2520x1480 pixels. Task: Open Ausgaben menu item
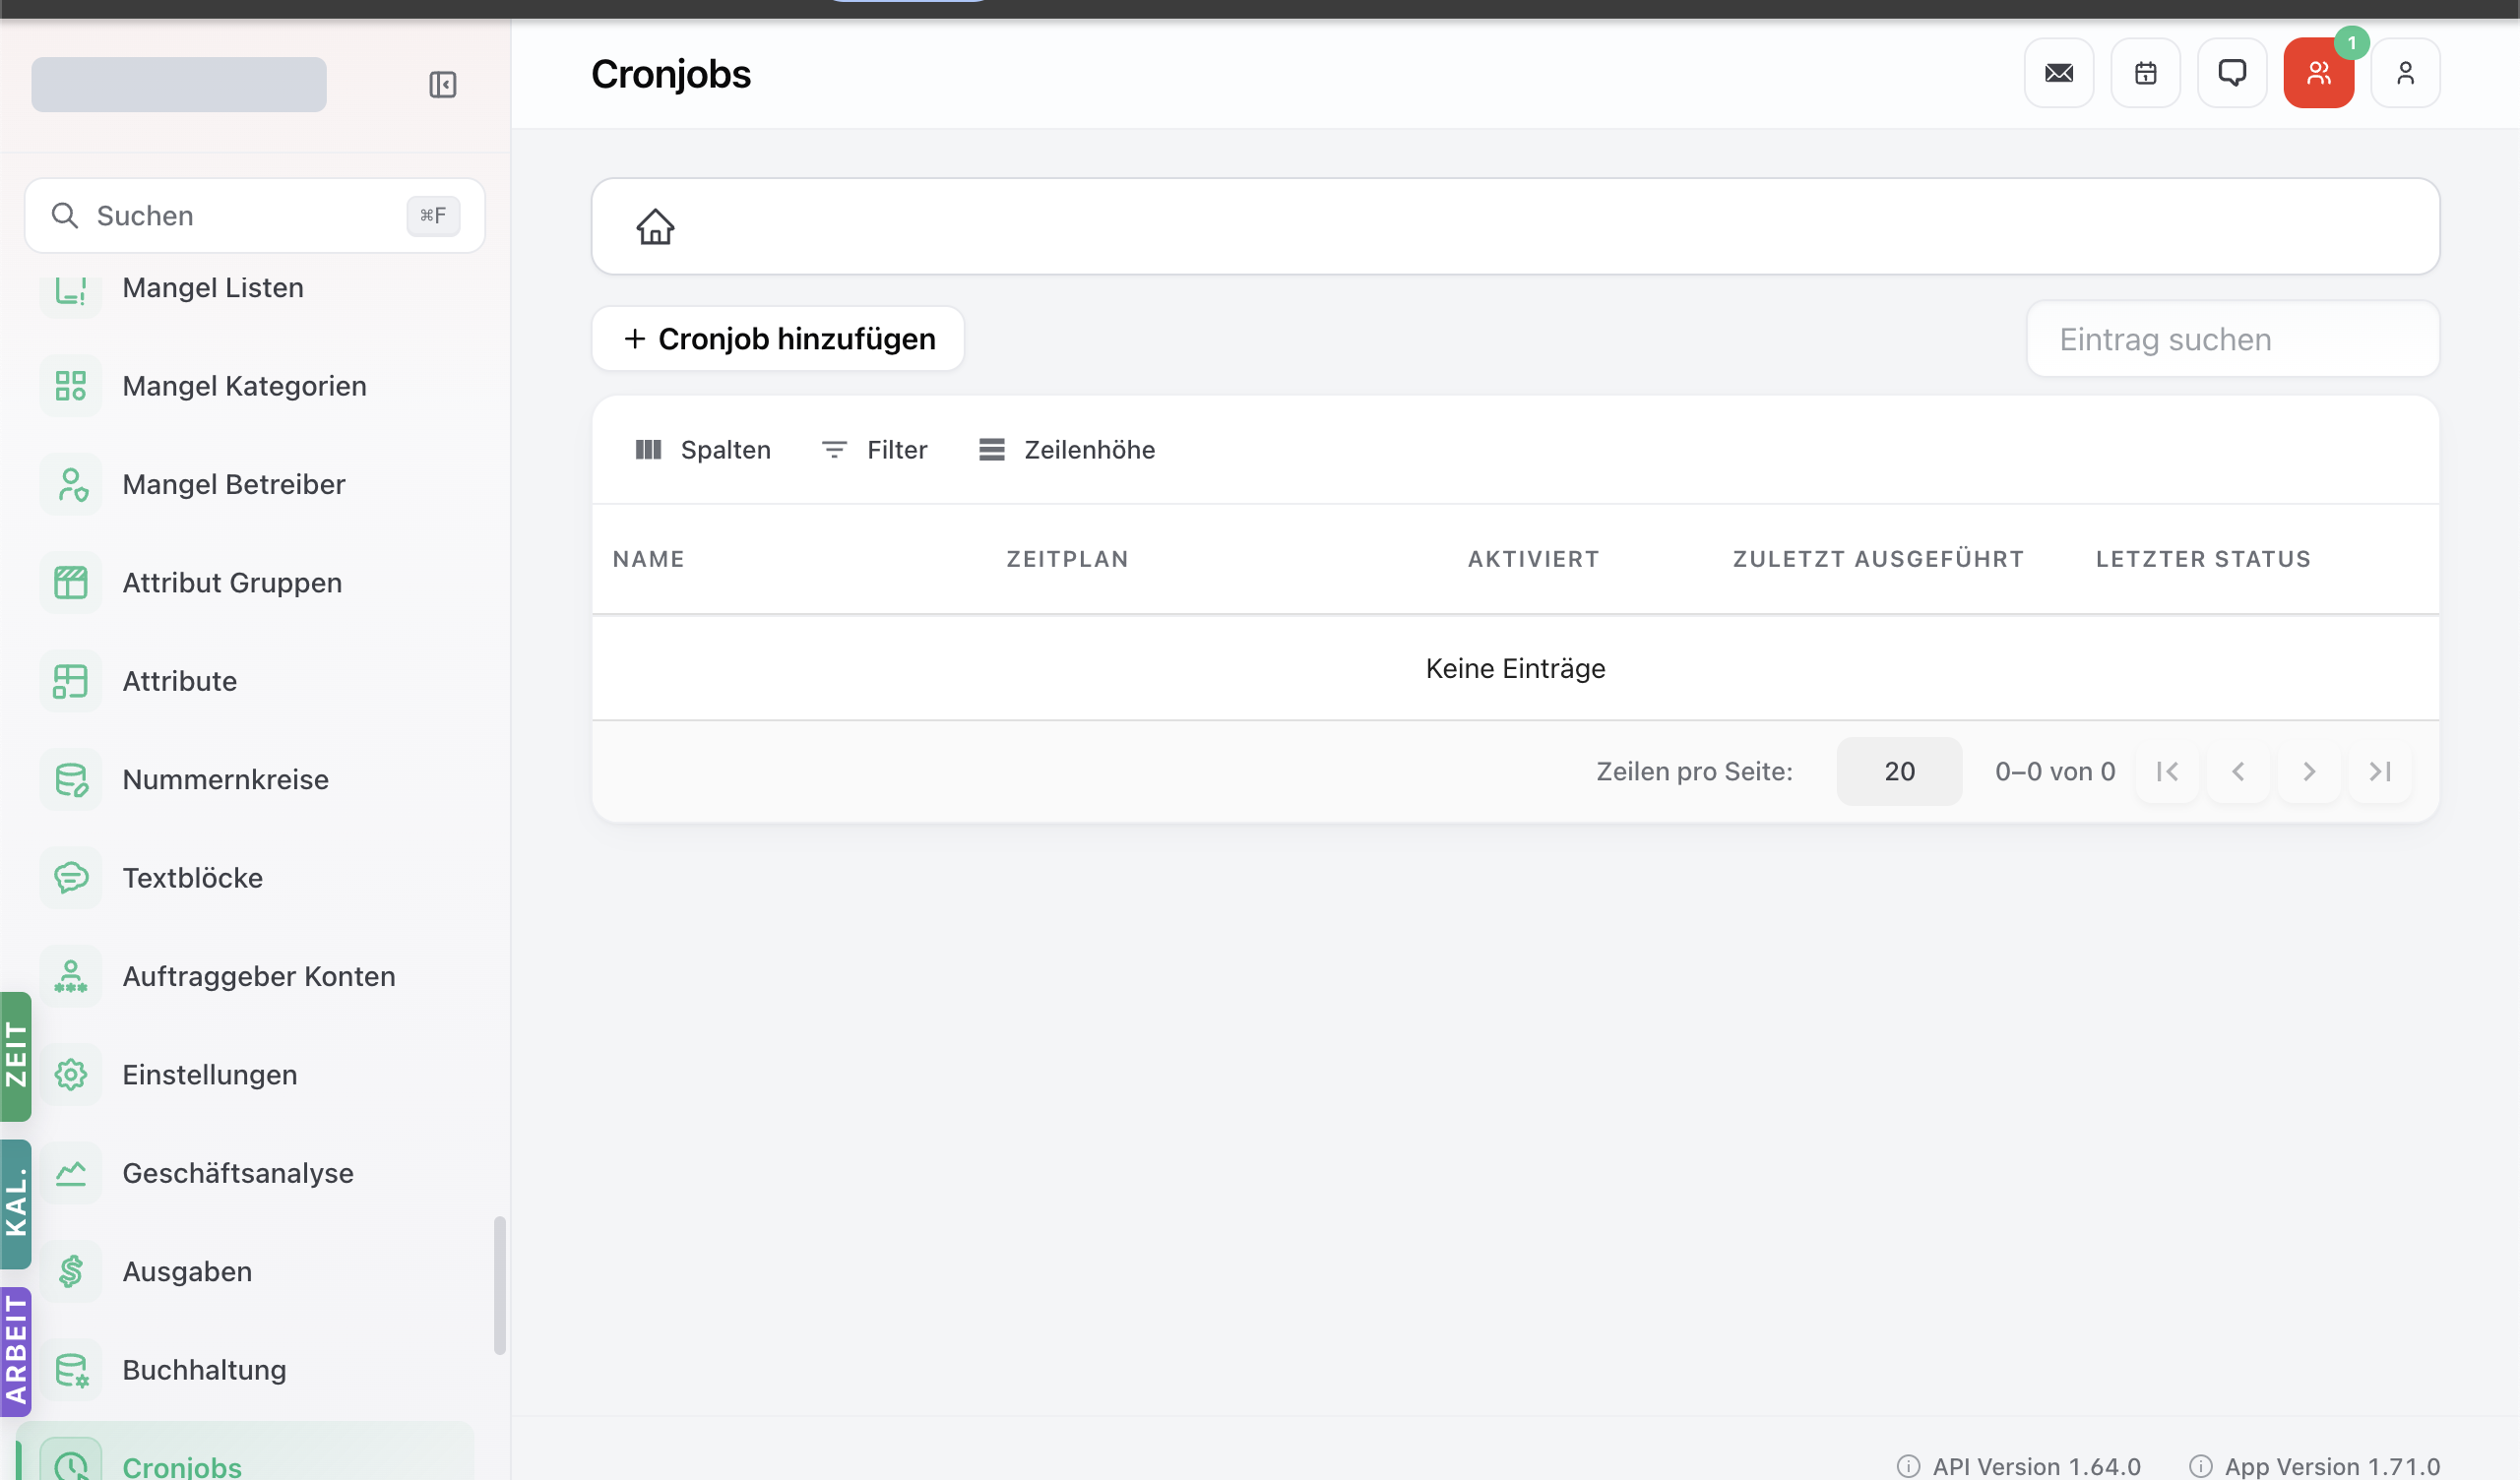[245, 1272]
